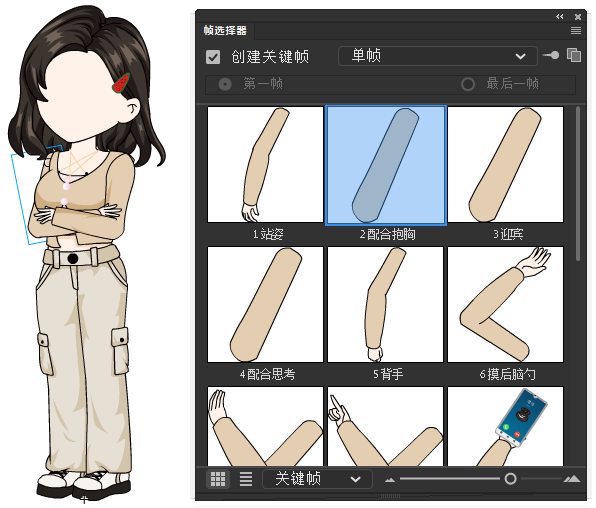Viewport: 596px width, 508px height.
Task: Click the thumbnail size slider handle
Action: [510, 479]
